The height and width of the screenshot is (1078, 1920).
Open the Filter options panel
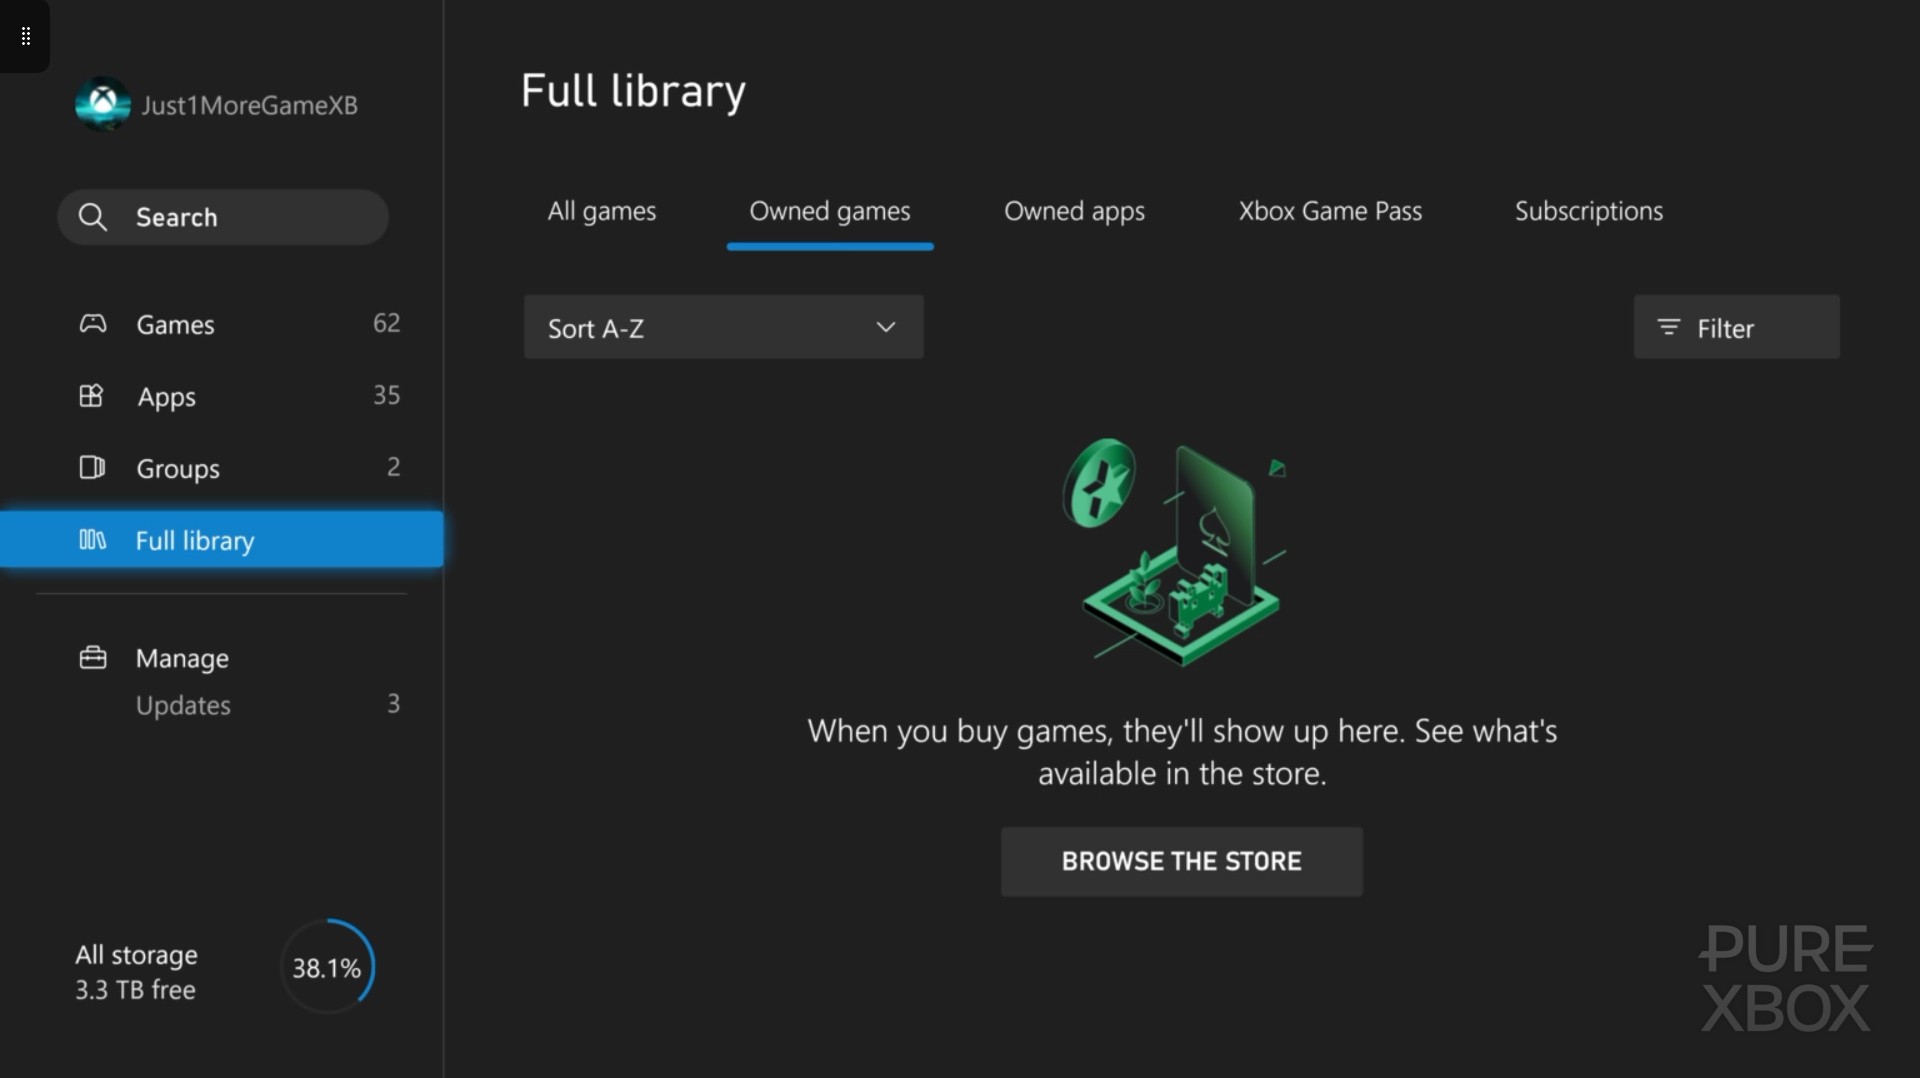(x=1735, y=327)
